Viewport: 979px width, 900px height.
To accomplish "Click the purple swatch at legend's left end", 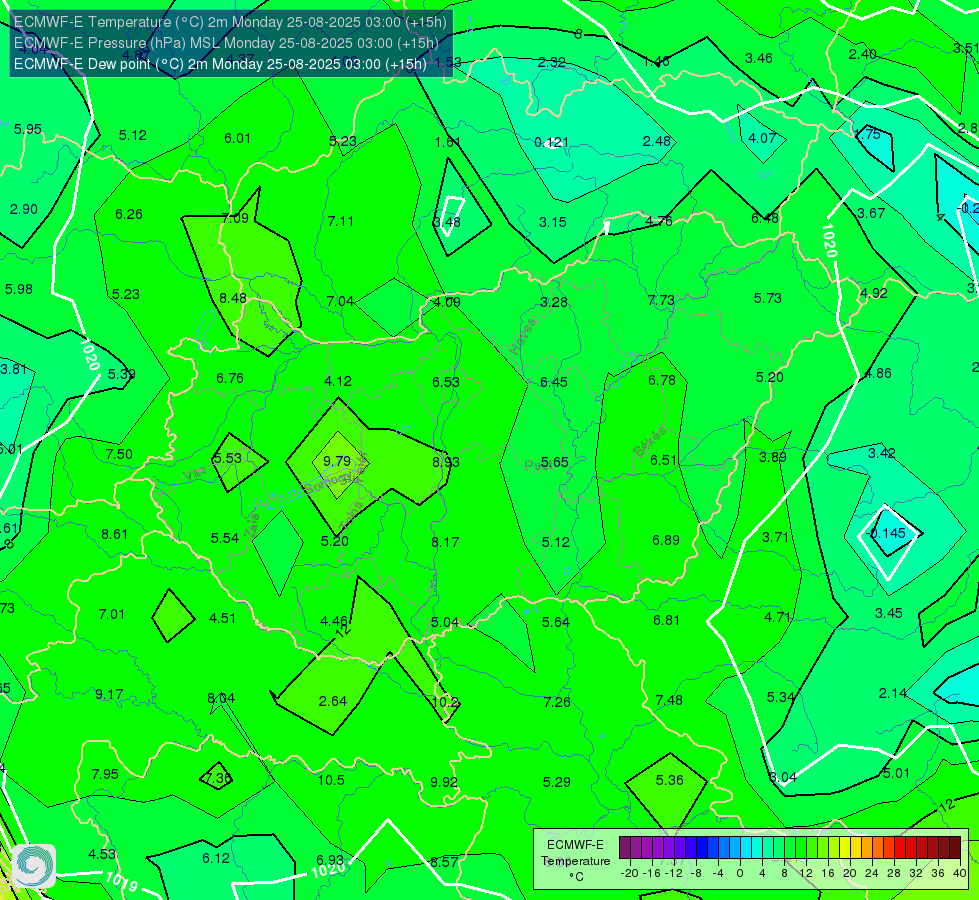I will point(625,848).
